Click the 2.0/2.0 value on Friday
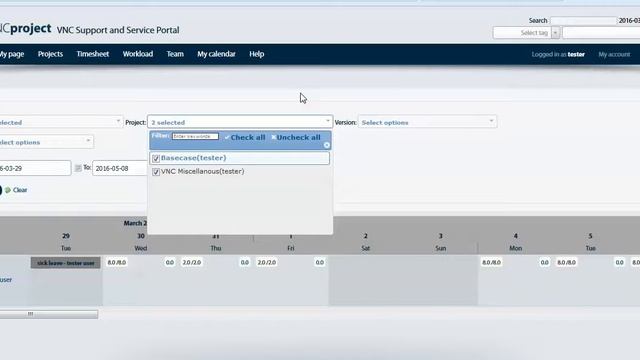 [267, 262]
